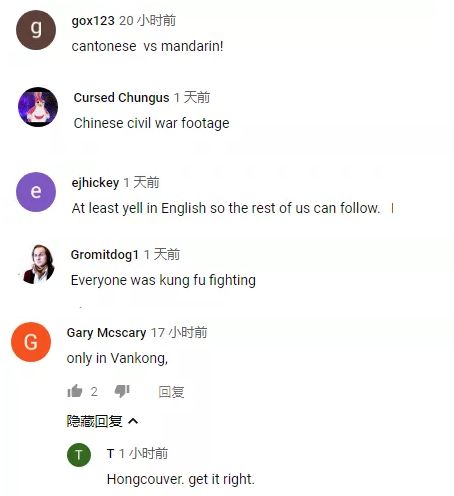Open Gromitdog1's portrait avatar
This screenshot has height=496, width=454.
point(38,265)
